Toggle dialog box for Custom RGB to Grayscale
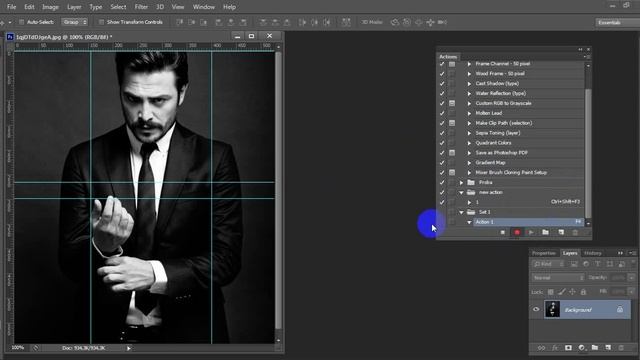Viewport: 640px width, 360px height. [x=452, y=103]
